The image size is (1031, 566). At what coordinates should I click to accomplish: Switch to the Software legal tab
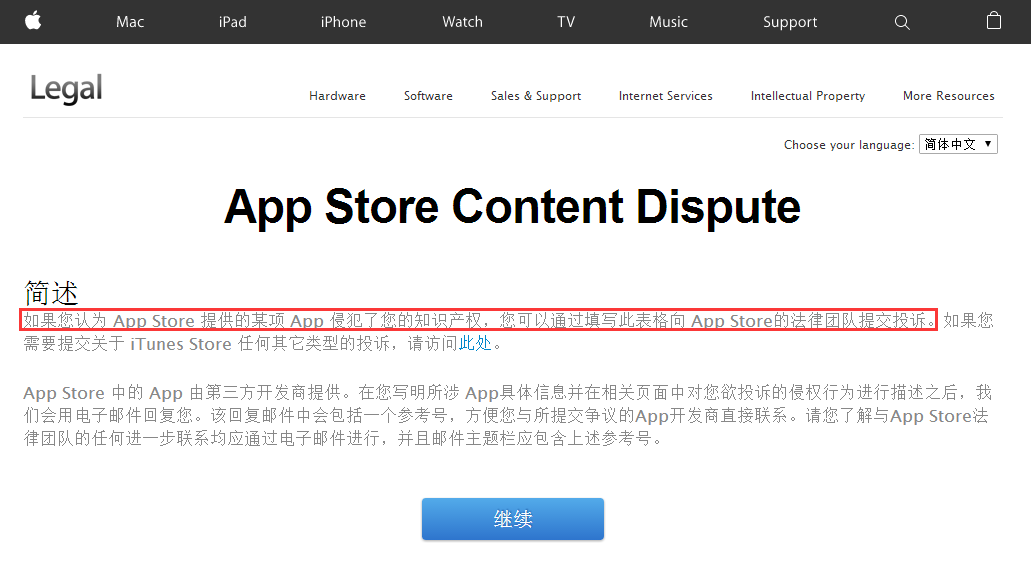point(428,96)
